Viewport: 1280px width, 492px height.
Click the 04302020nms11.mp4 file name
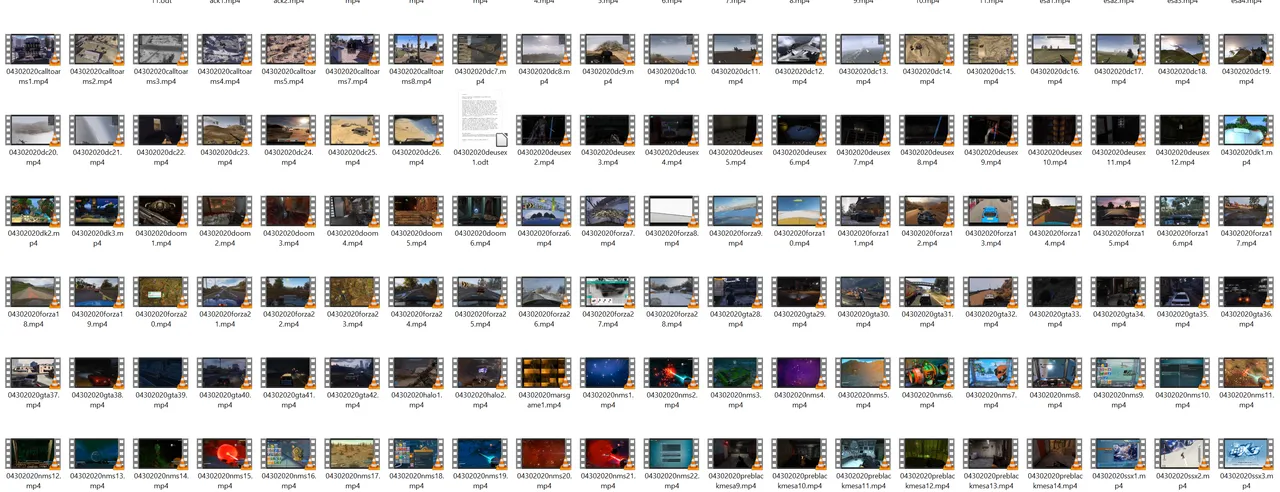[x=1246, y=400]
